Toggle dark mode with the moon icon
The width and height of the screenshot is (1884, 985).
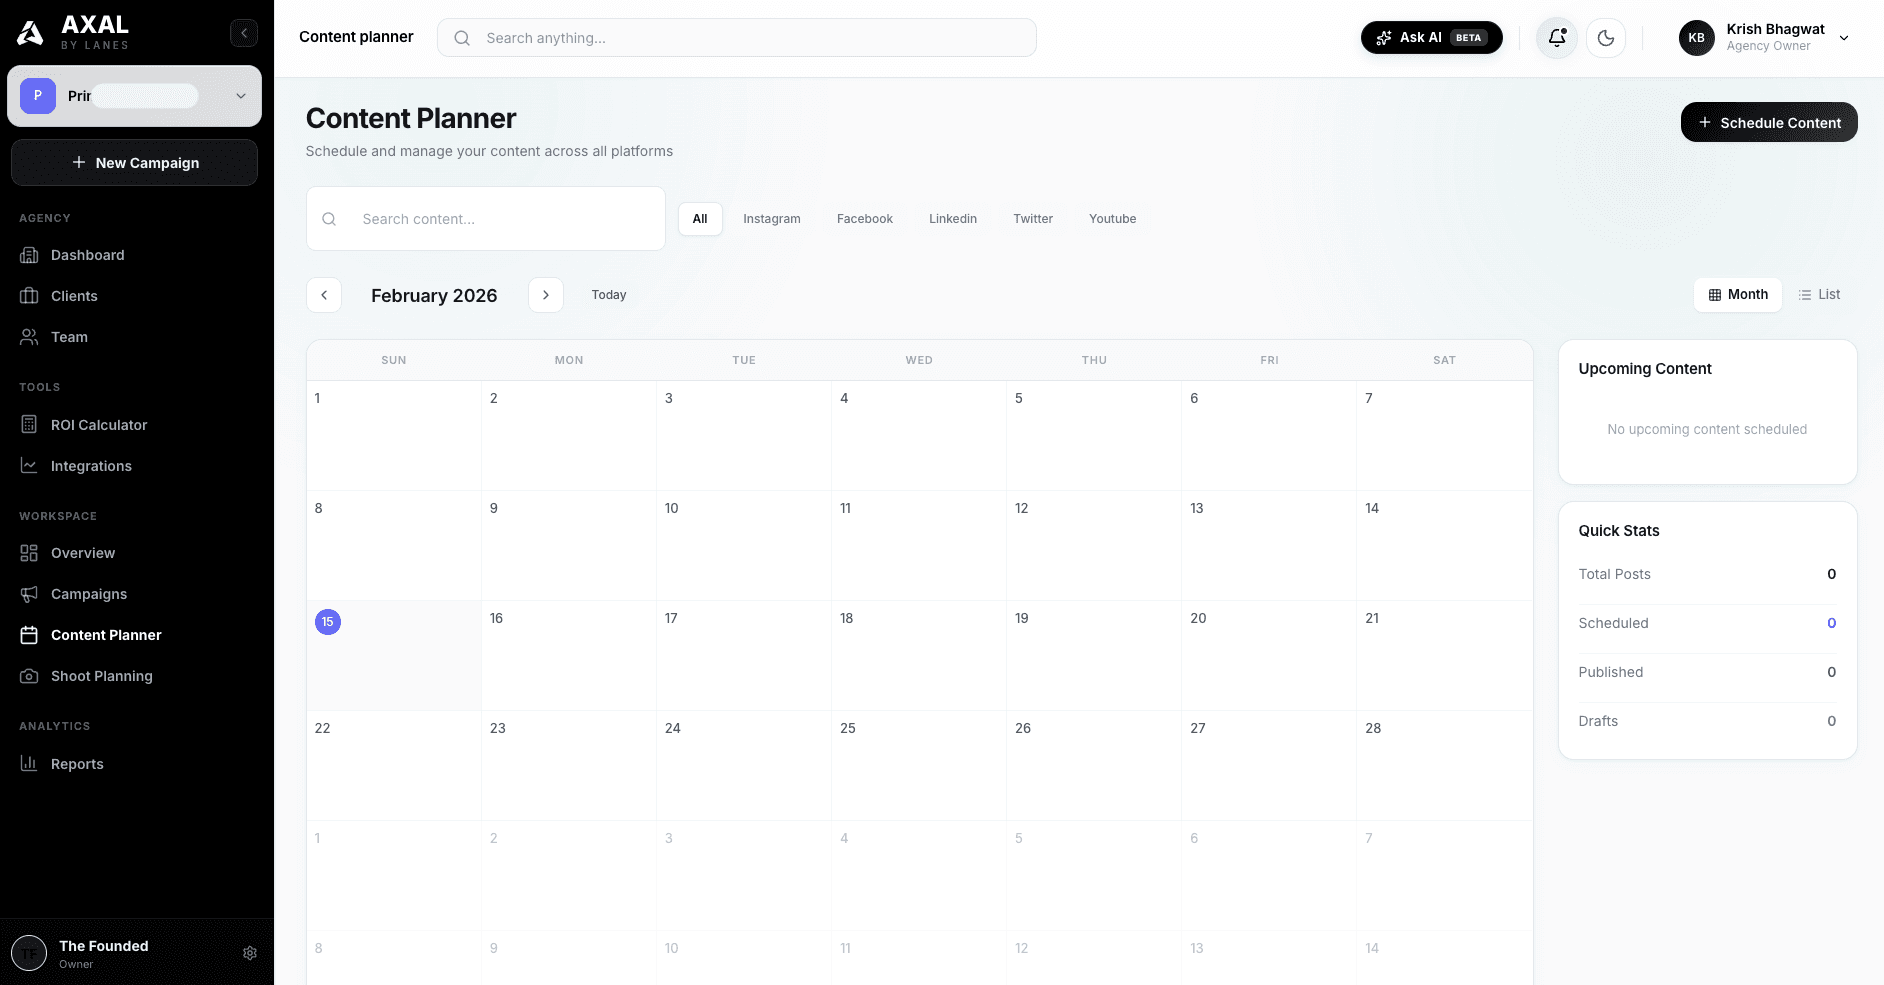[1606, 37]
